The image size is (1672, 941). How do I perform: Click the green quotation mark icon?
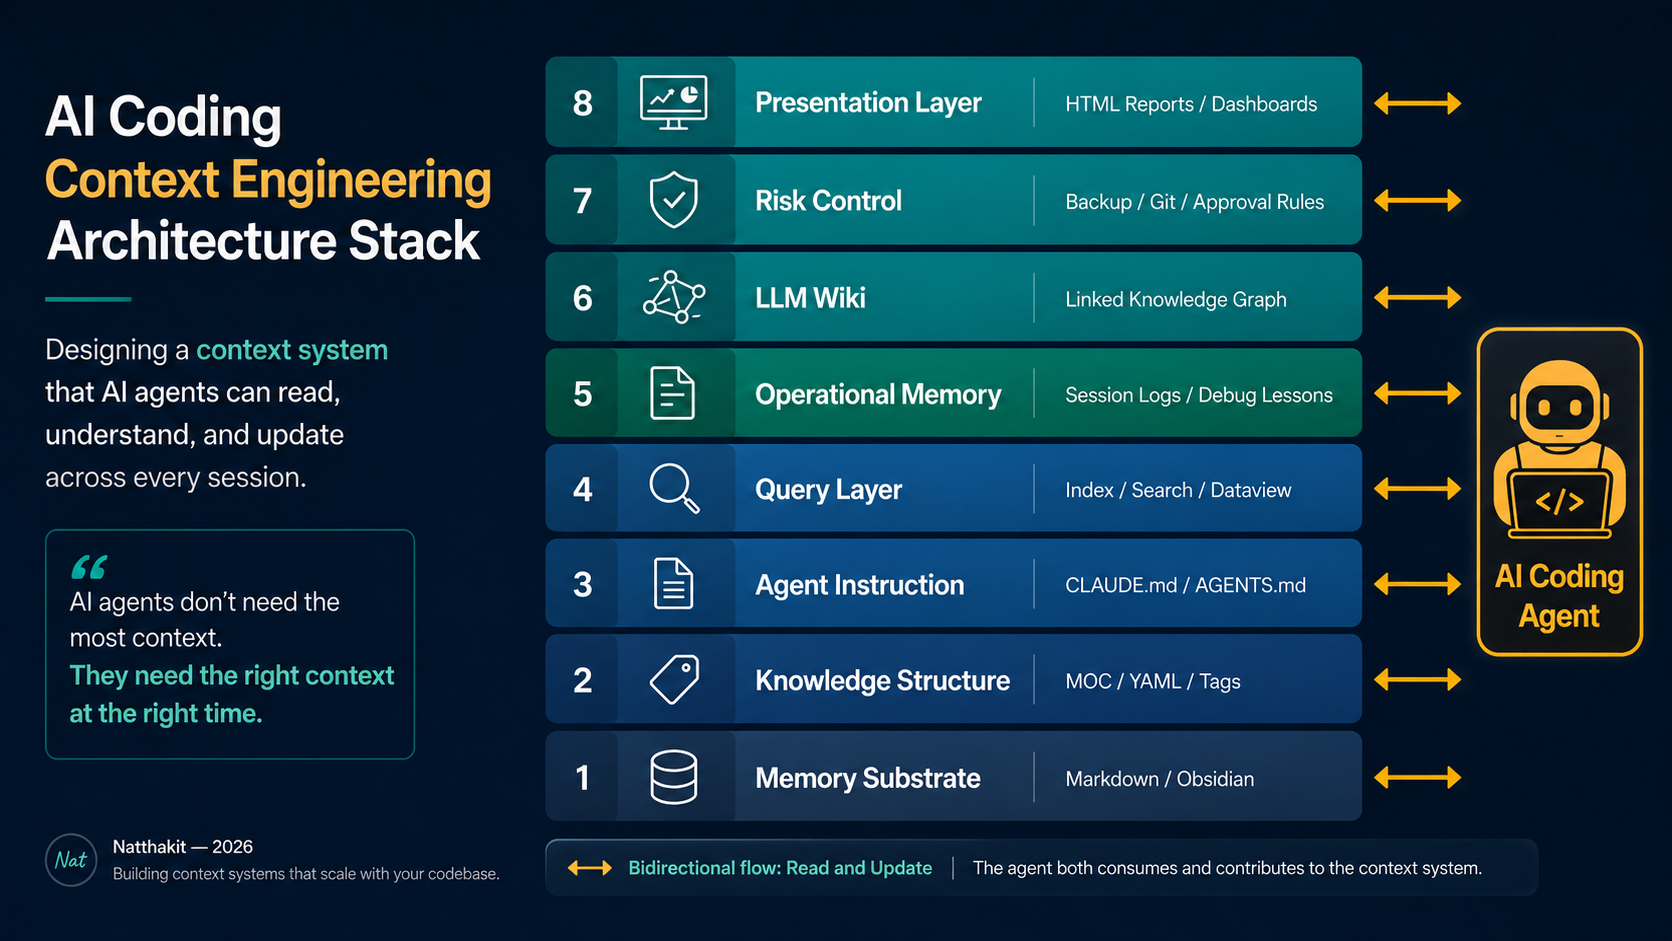click(x=89, y=567)
